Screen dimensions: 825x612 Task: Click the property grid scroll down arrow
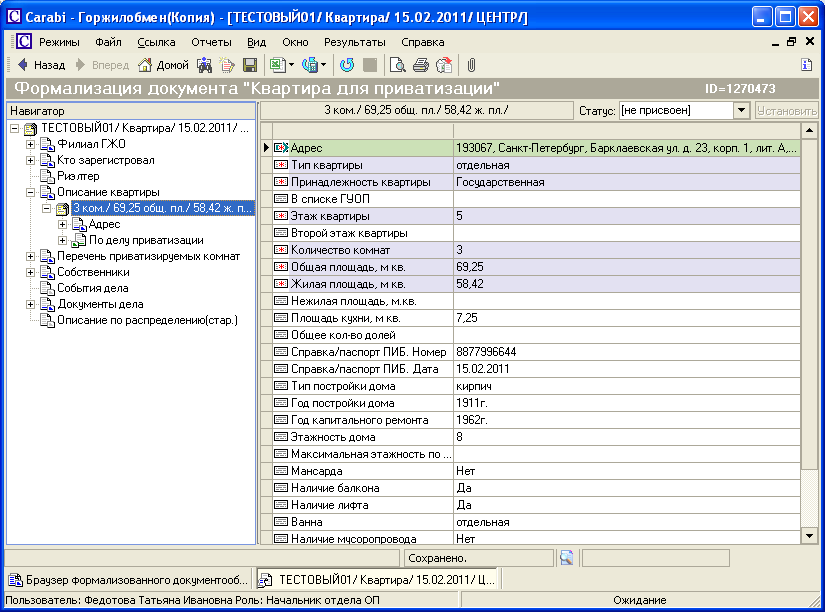point(810,537)
